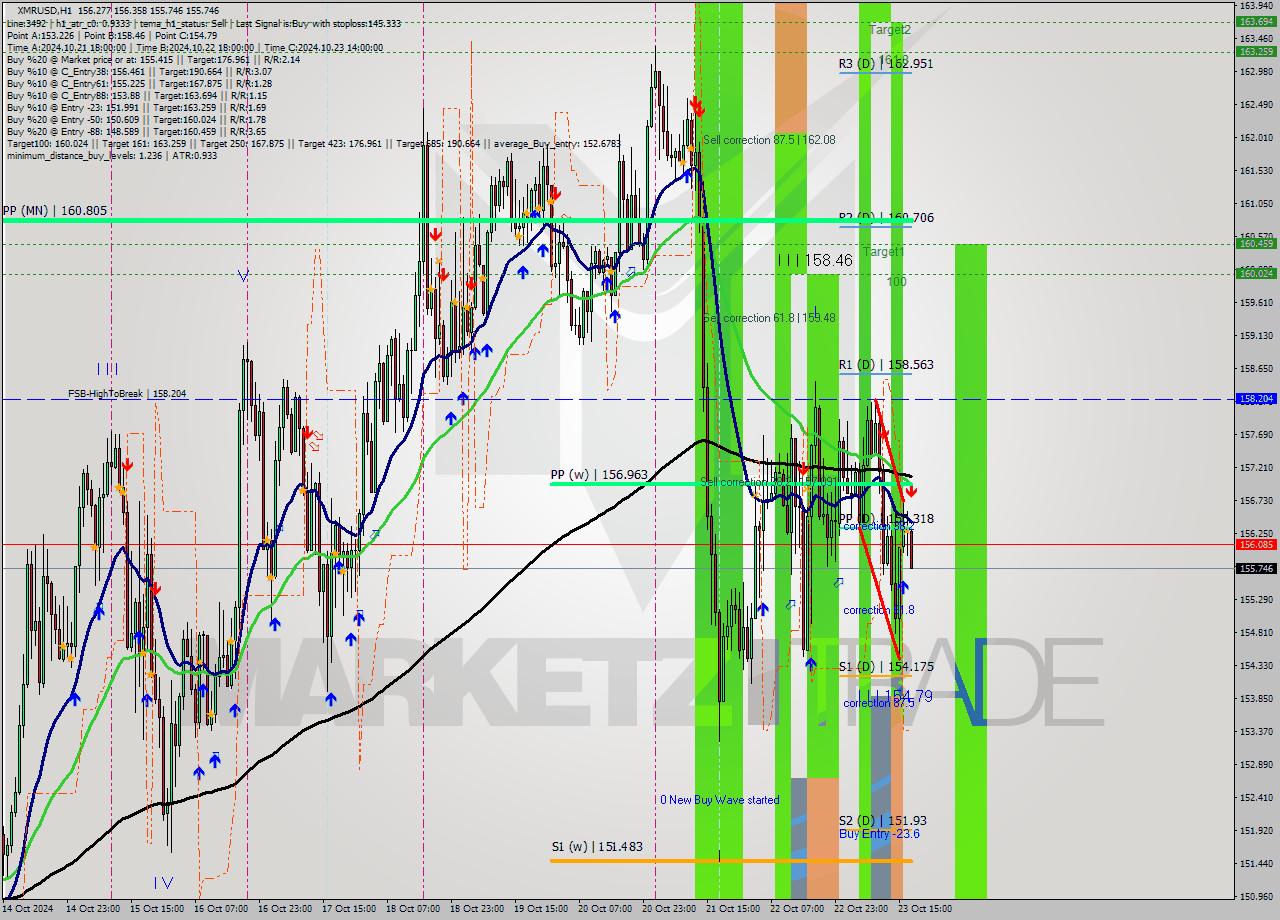Screen dimensions: 1280x920
Task: Click the 163.694 green price tag
Action: [1256, 21]
